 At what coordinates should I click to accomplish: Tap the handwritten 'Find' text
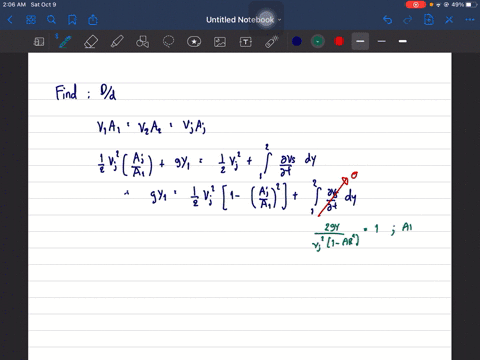pyautogui.click(x=66, y=92)
